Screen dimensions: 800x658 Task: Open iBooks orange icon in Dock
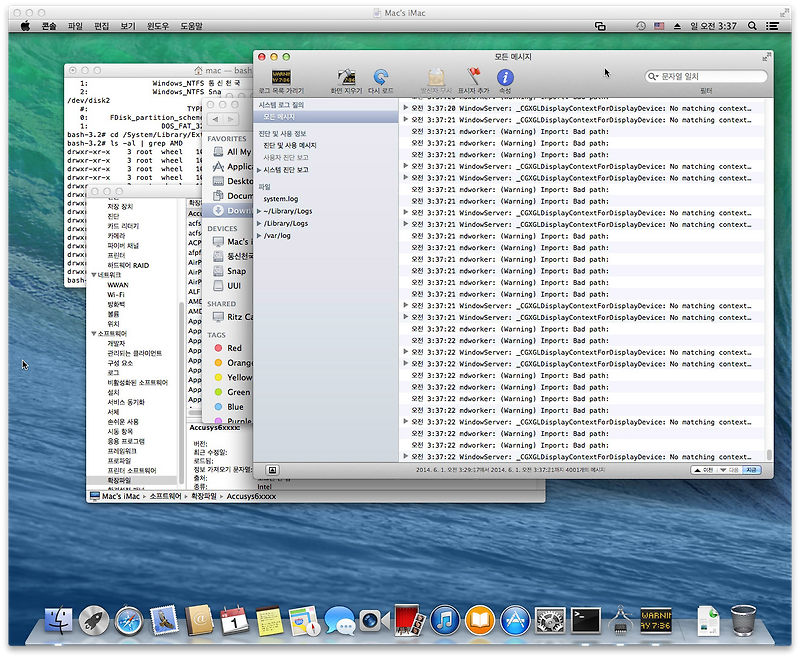480,620
